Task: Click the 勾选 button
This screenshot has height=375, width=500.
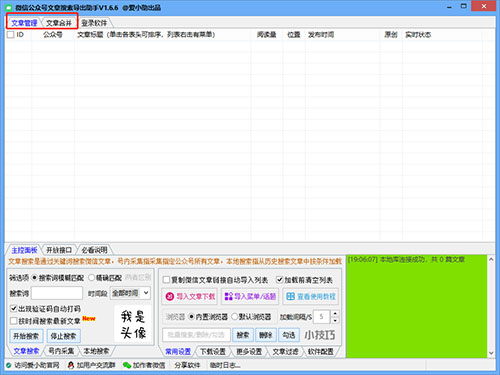Action: pos(289,335)
